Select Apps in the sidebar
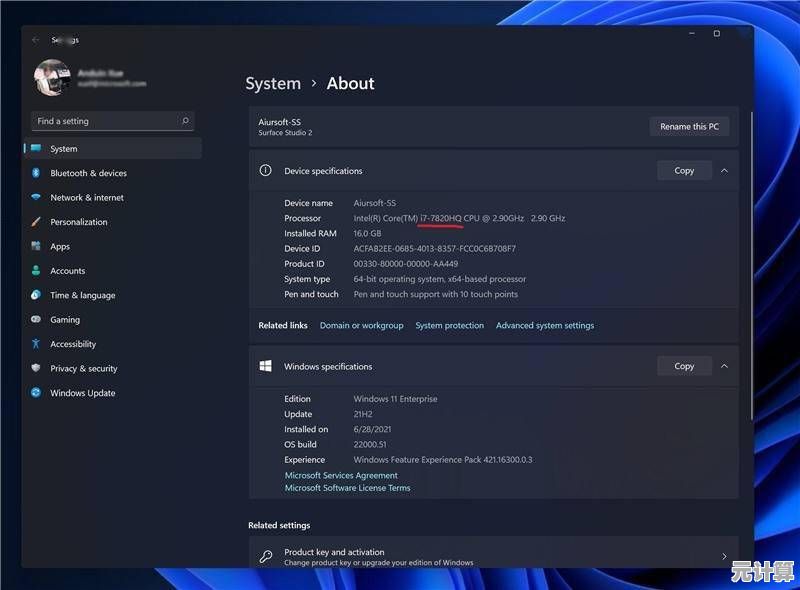The height and width of the screenshot is (590, 800). [x=113, y=247]
